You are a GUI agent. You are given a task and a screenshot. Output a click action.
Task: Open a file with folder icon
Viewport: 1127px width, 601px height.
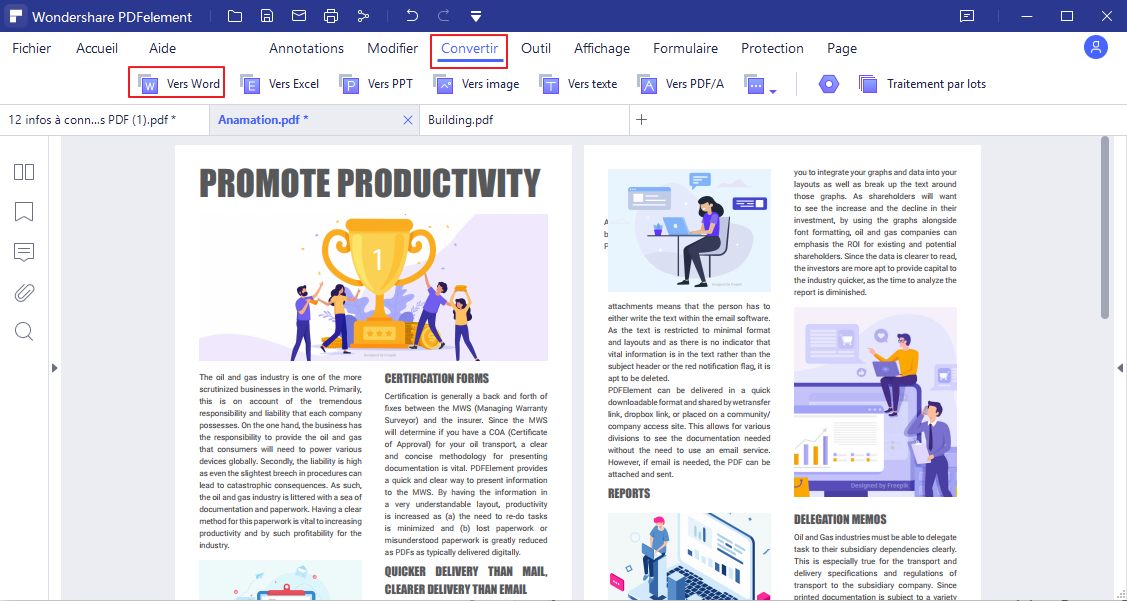pos(234,16)
